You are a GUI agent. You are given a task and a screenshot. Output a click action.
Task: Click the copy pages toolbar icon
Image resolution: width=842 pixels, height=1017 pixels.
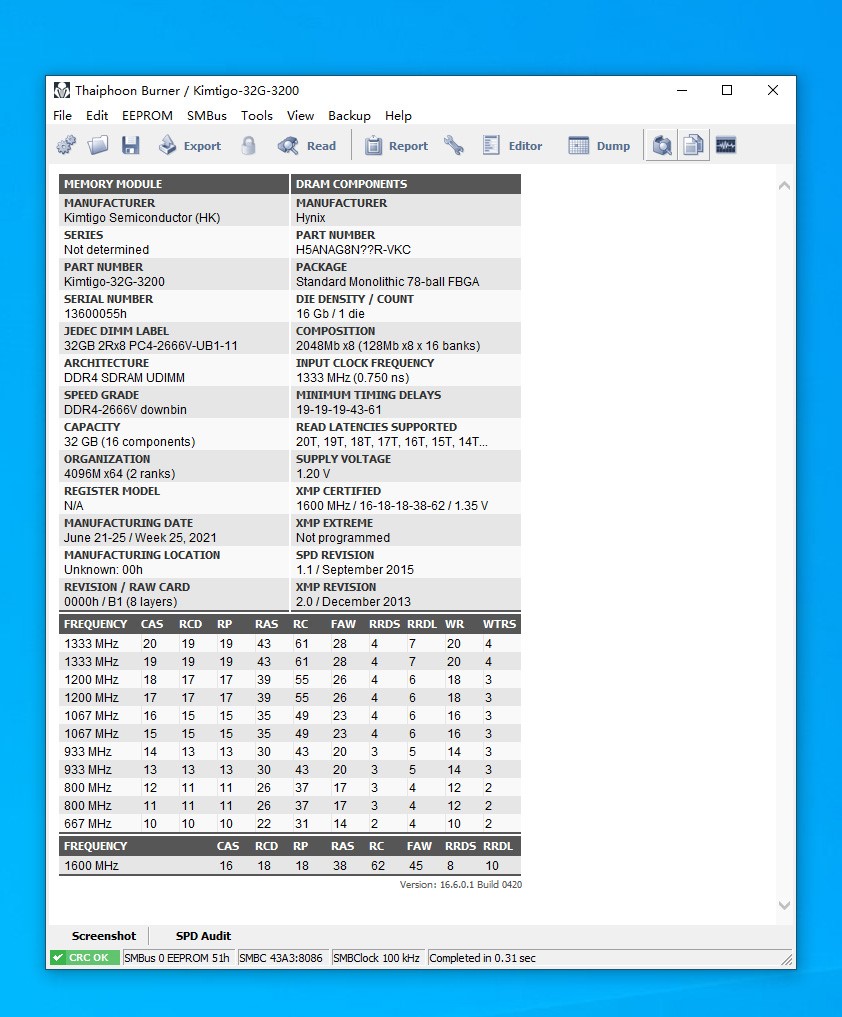click(x=693, y=145)
